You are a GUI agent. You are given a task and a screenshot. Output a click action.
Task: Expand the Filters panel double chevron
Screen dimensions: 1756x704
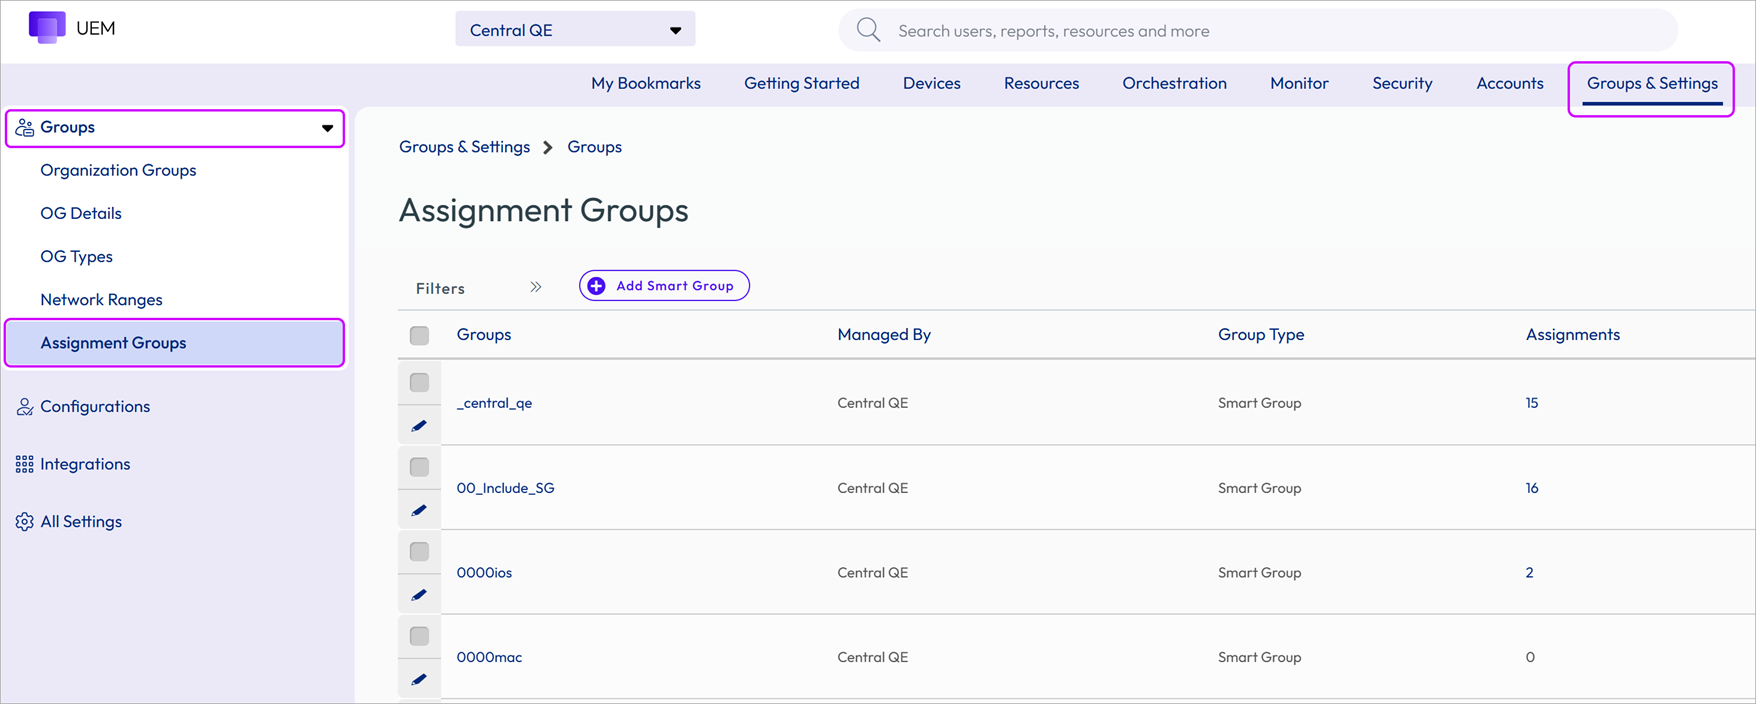tap(536, 287)
